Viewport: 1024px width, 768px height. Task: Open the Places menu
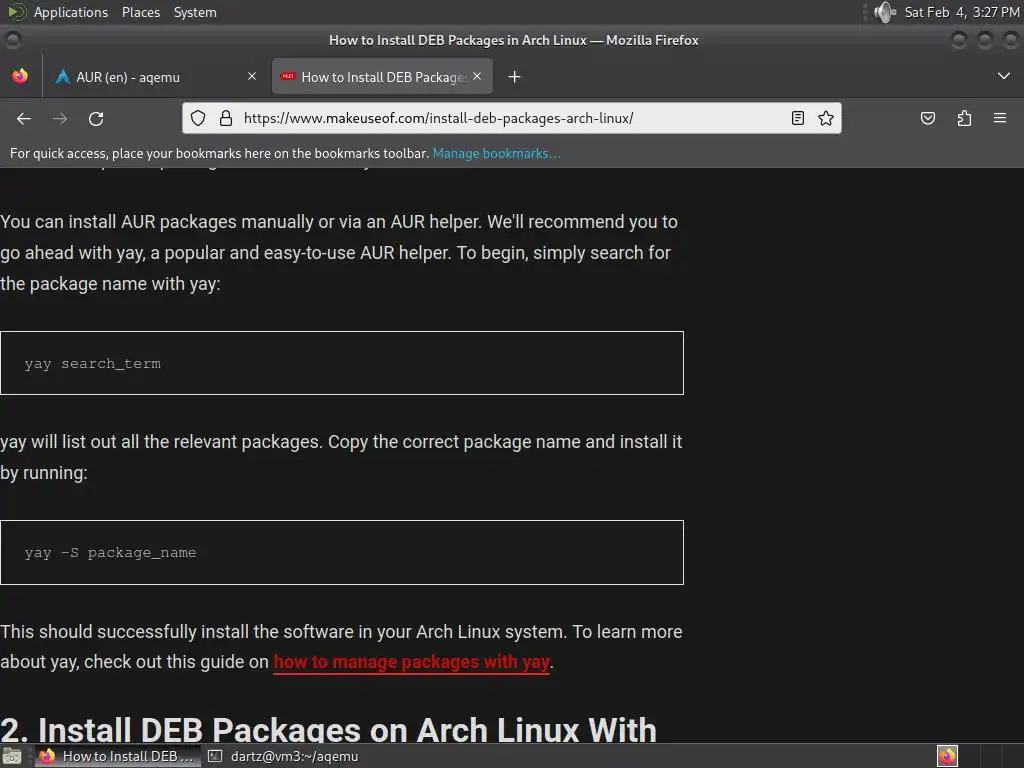pyautogui.click(x=140, y=12)
